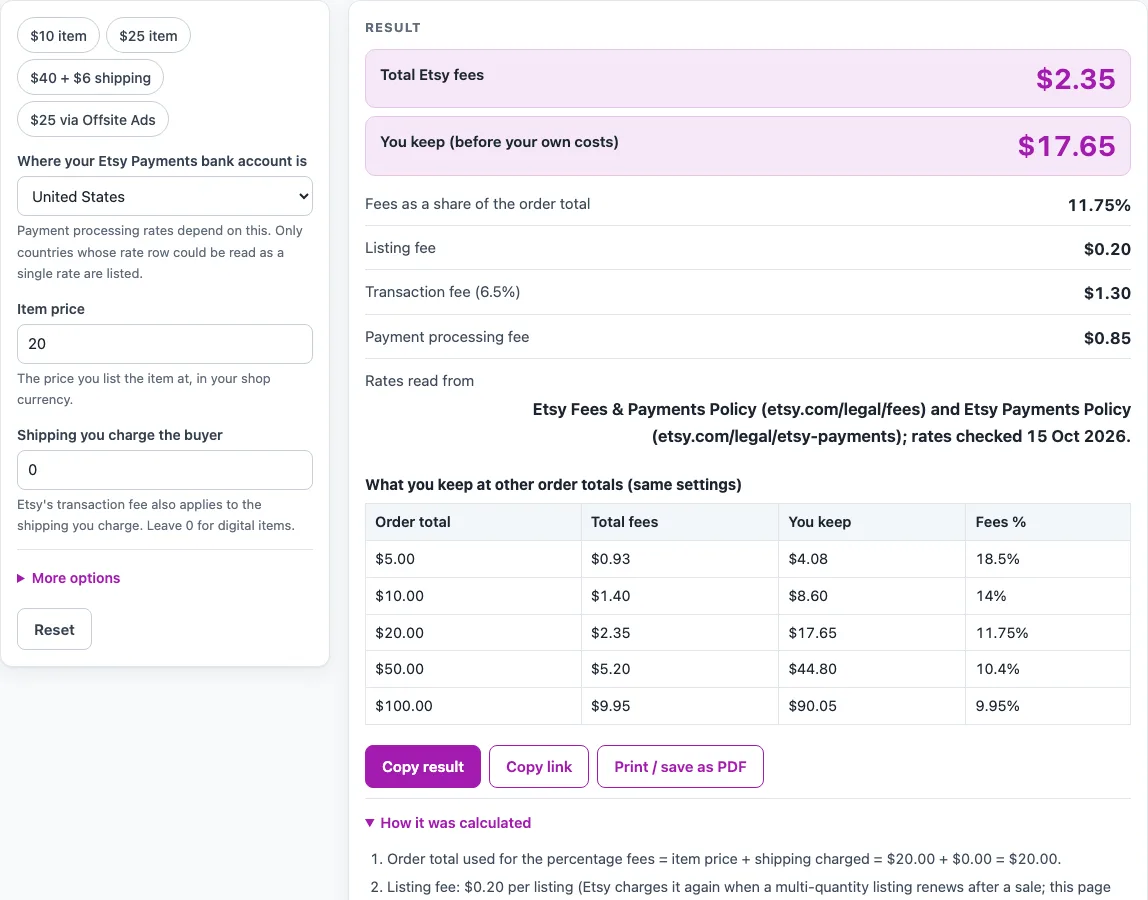Click Copy result button
1148x900 pixels.
[422, 767]
